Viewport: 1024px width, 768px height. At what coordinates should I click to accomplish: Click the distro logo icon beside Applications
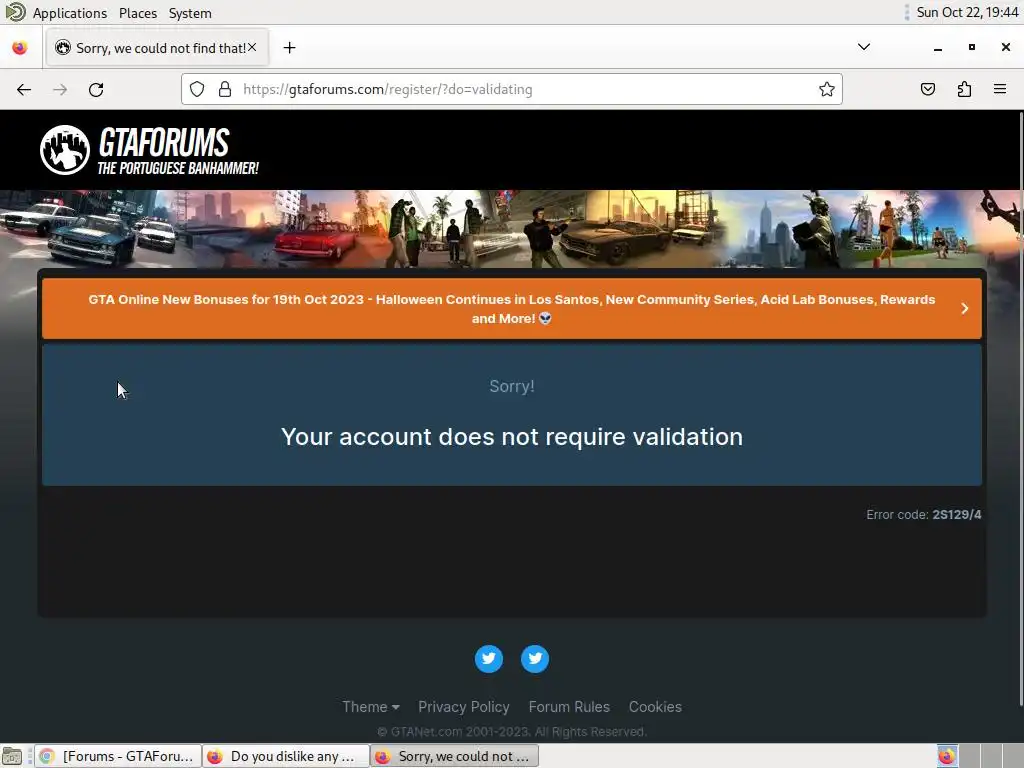point(15,12)
